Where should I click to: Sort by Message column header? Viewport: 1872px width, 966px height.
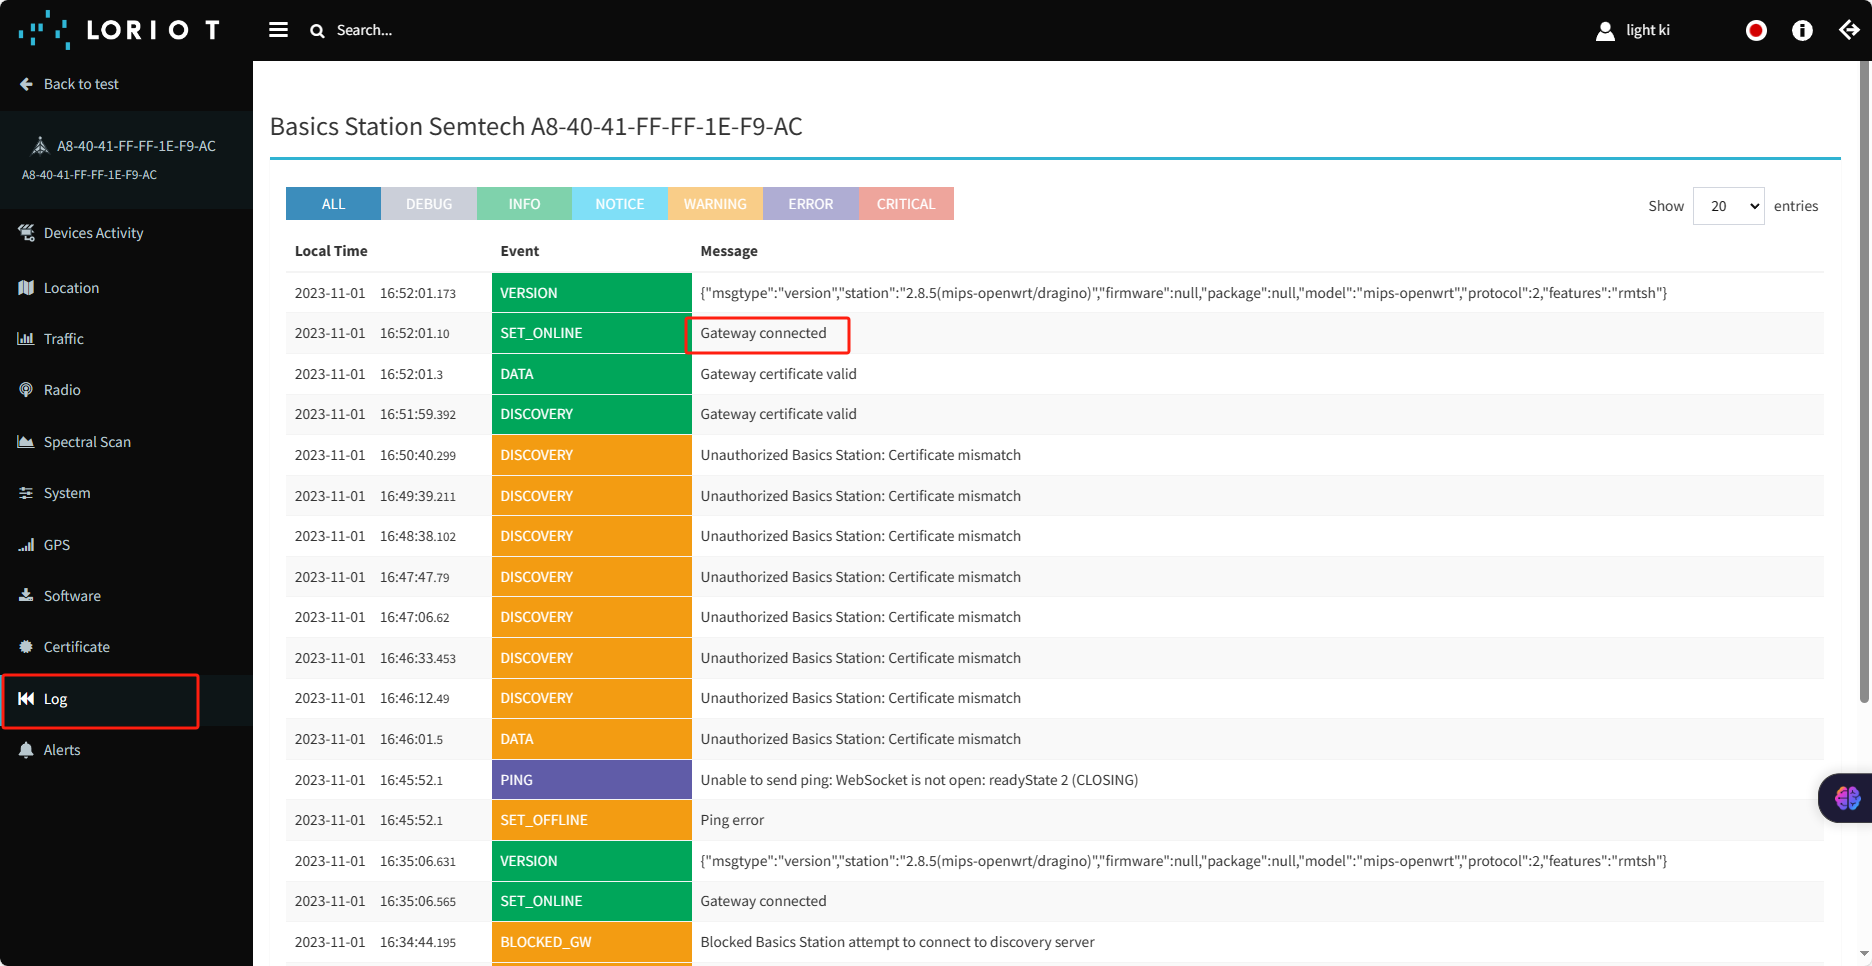point(729,251)
